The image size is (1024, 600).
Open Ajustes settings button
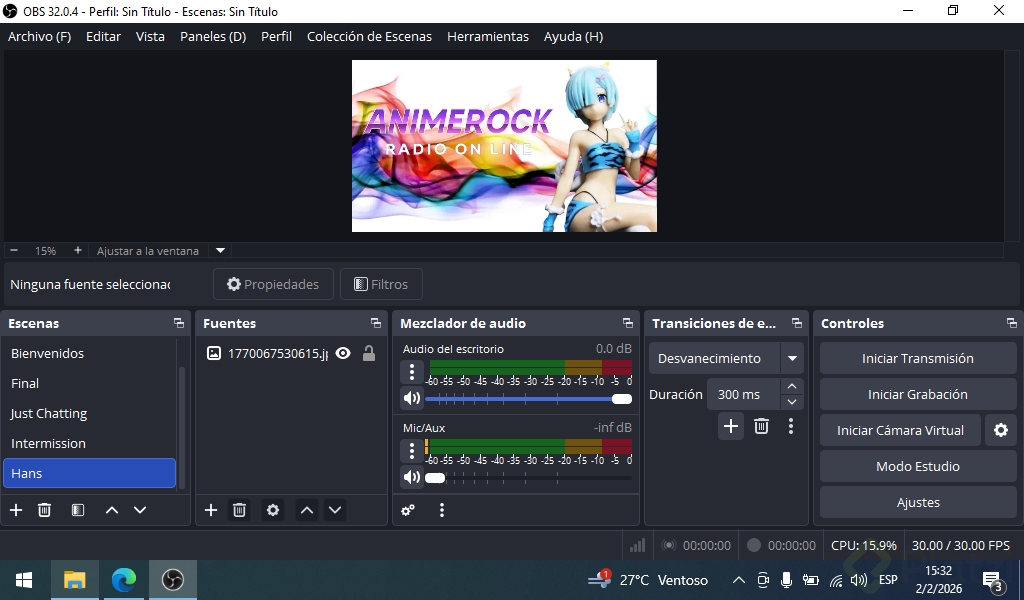[x=918, y=502]
